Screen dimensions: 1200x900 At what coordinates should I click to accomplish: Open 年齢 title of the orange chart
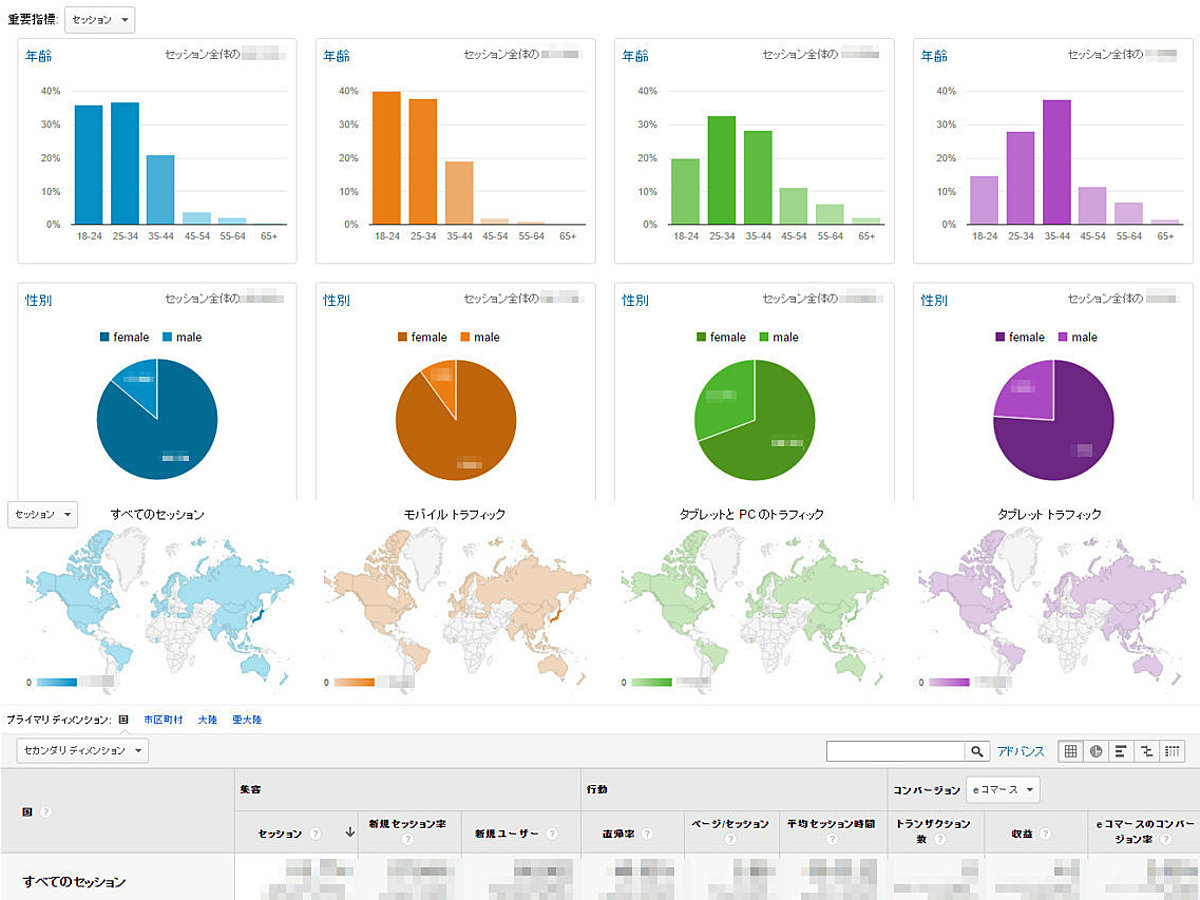coord(337,56)
